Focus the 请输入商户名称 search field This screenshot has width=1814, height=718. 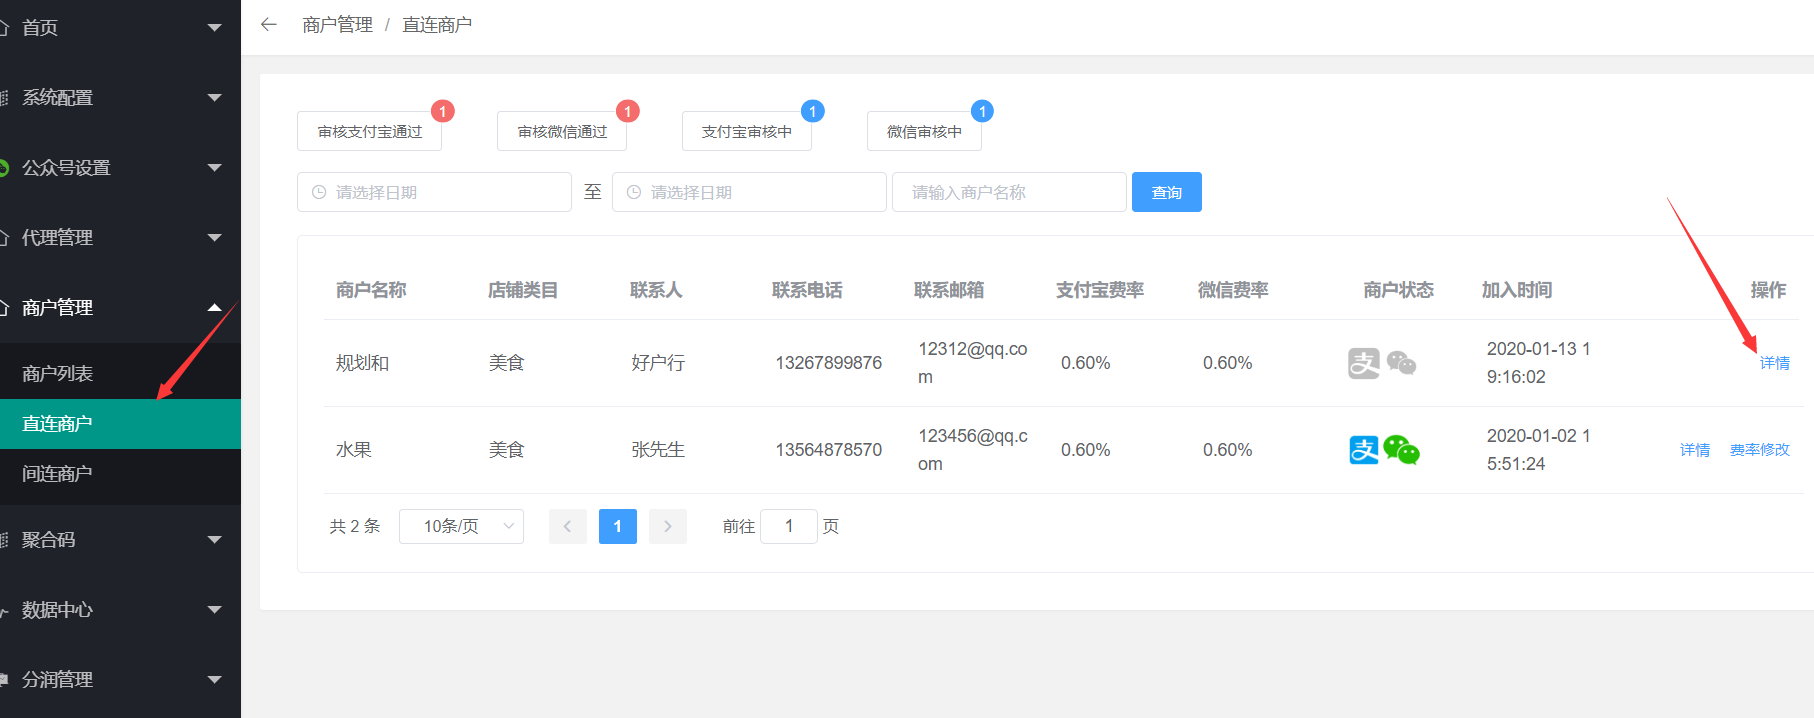tap(1008, 192)
